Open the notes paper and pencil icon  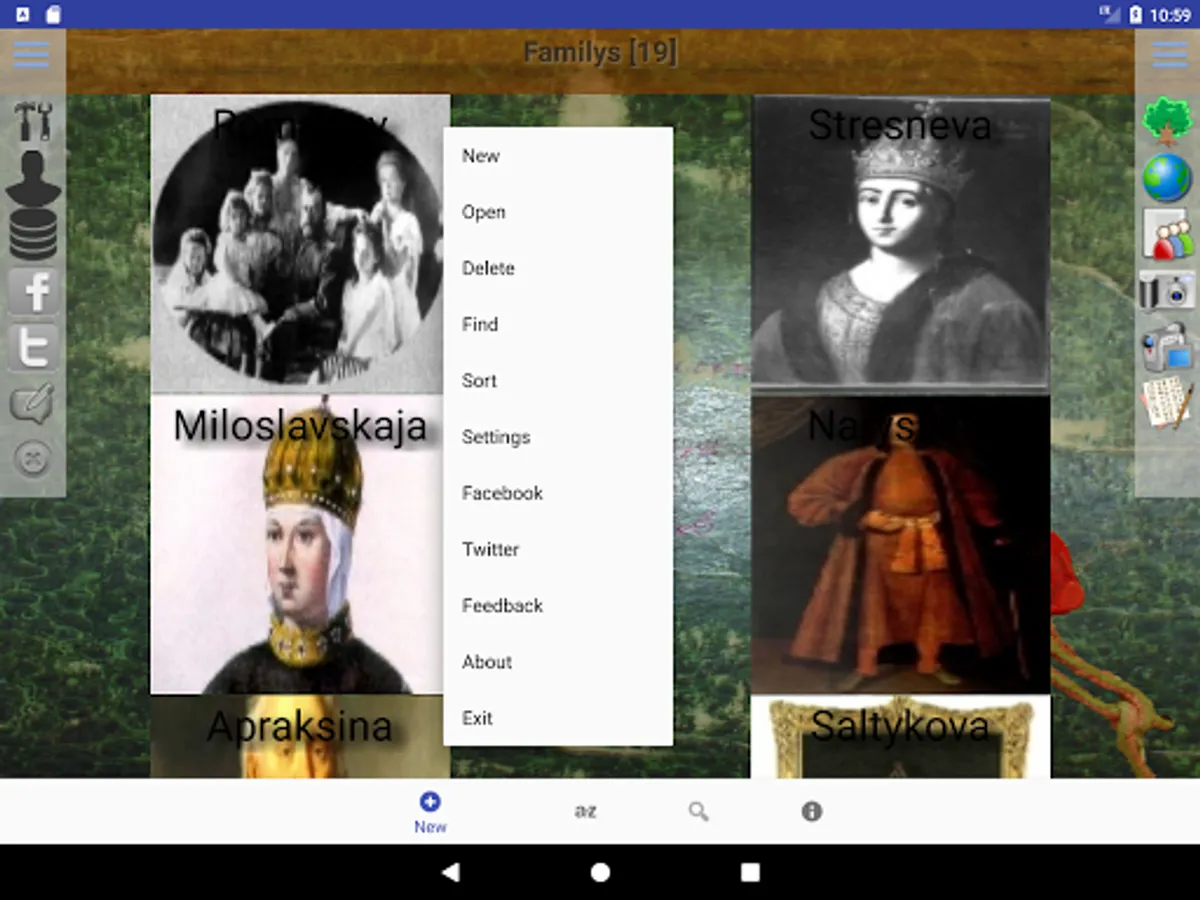coord(1167,403)
